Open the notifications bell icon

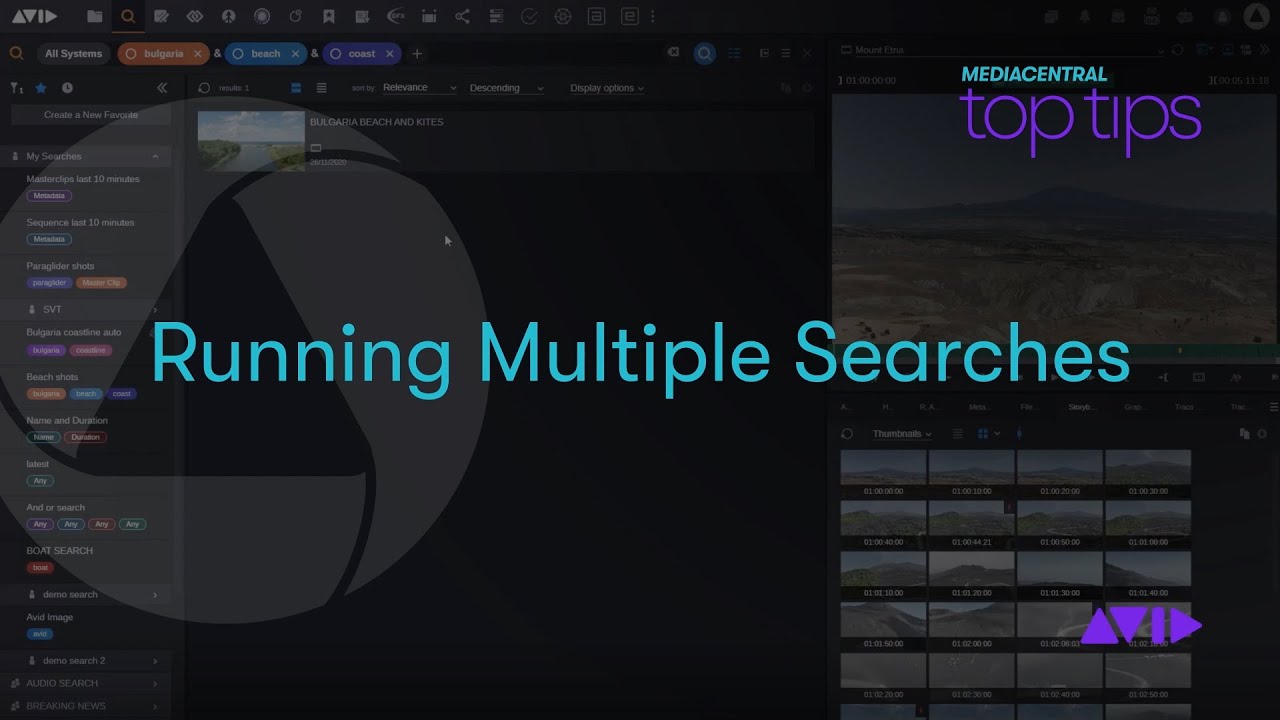pyautogui.click(x=1085, y=17)
